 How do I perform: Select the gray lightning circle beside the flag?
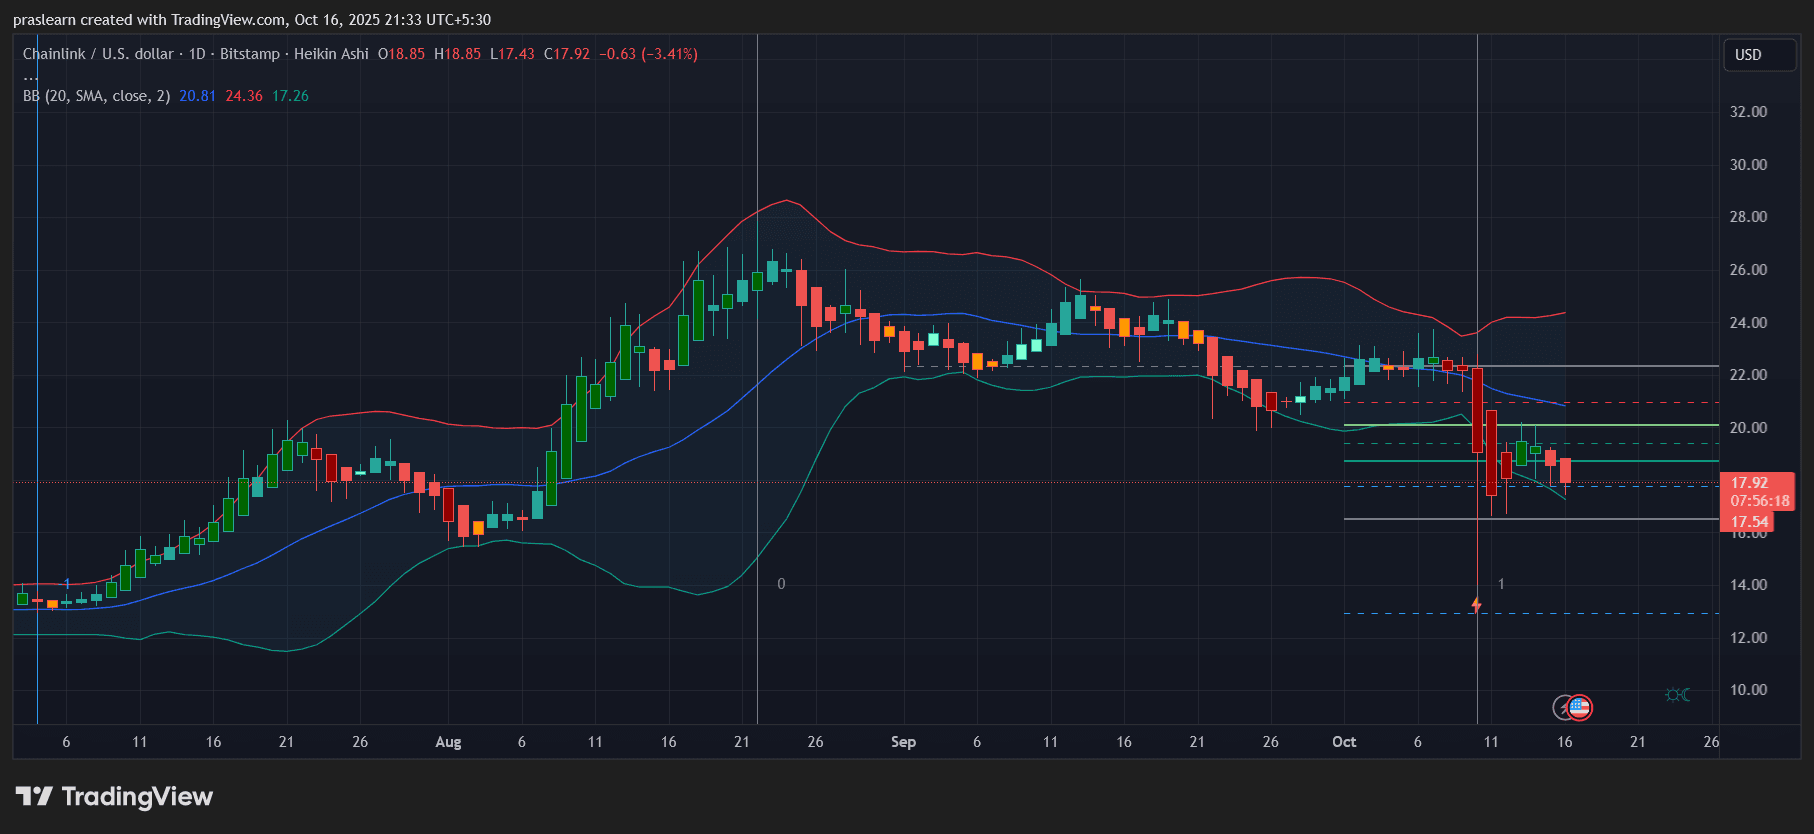point(1562,708)
